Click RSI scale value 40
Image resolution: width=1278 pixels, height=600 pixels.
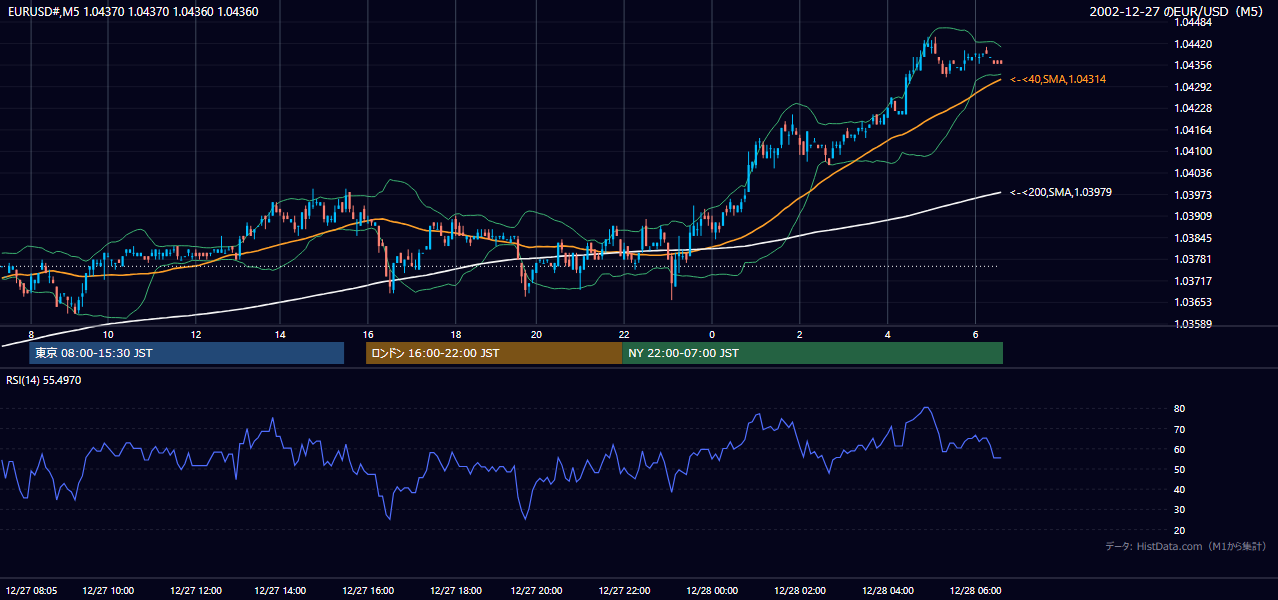(x=1180, y=489)
